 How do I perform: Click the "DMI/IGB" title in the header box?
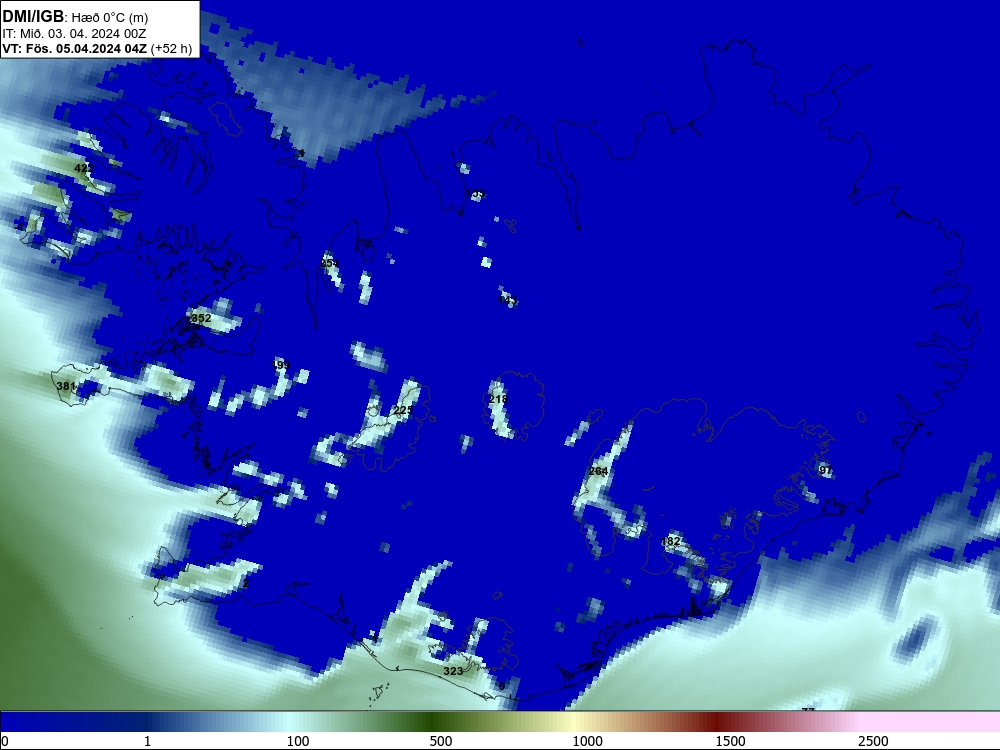coord(33,17)
